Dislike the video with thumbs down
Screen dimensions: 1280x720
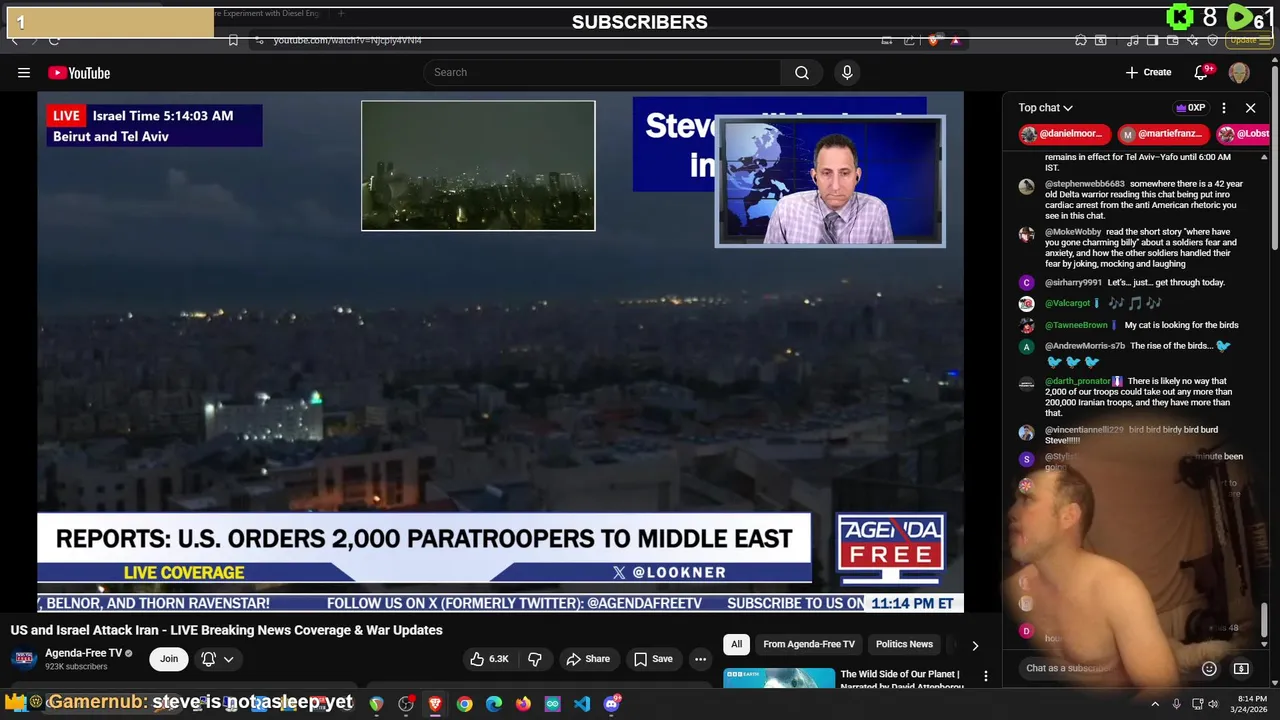point(535,659)
